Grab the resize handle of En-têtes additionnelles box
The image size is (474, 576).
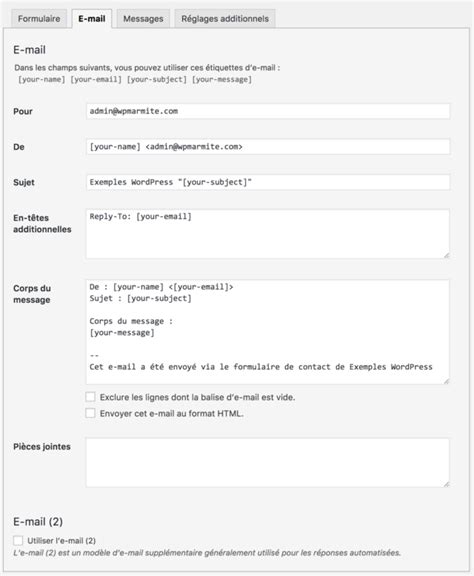click(x=446, y=255)
